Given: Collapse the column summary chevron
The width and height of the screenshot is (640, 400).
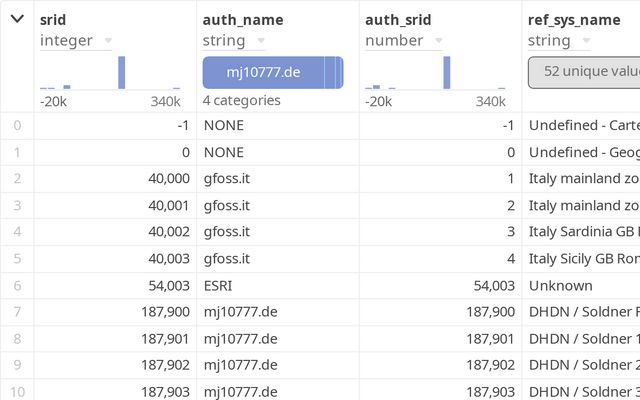Looking at the screenshot, I should [x=17, y=19].
